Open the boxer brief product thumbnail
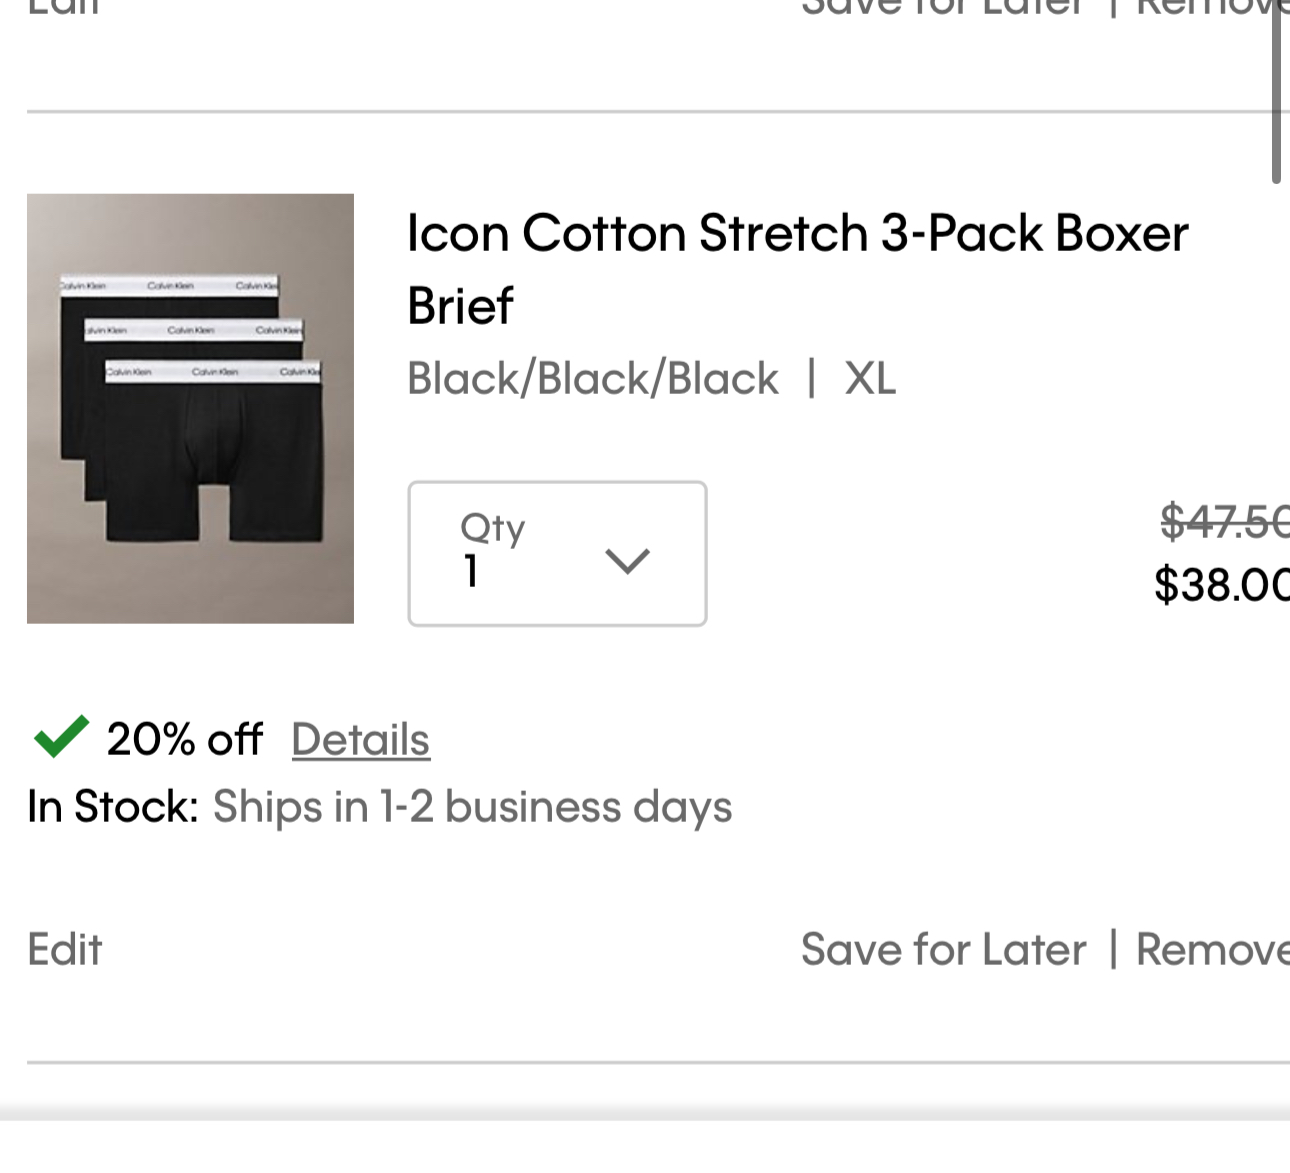 (x=190, y=408)
